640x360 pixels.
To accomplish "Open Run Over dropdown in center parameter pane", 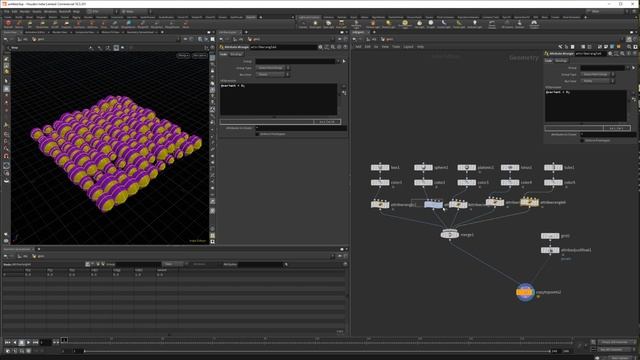I will [x=273, y=75].
